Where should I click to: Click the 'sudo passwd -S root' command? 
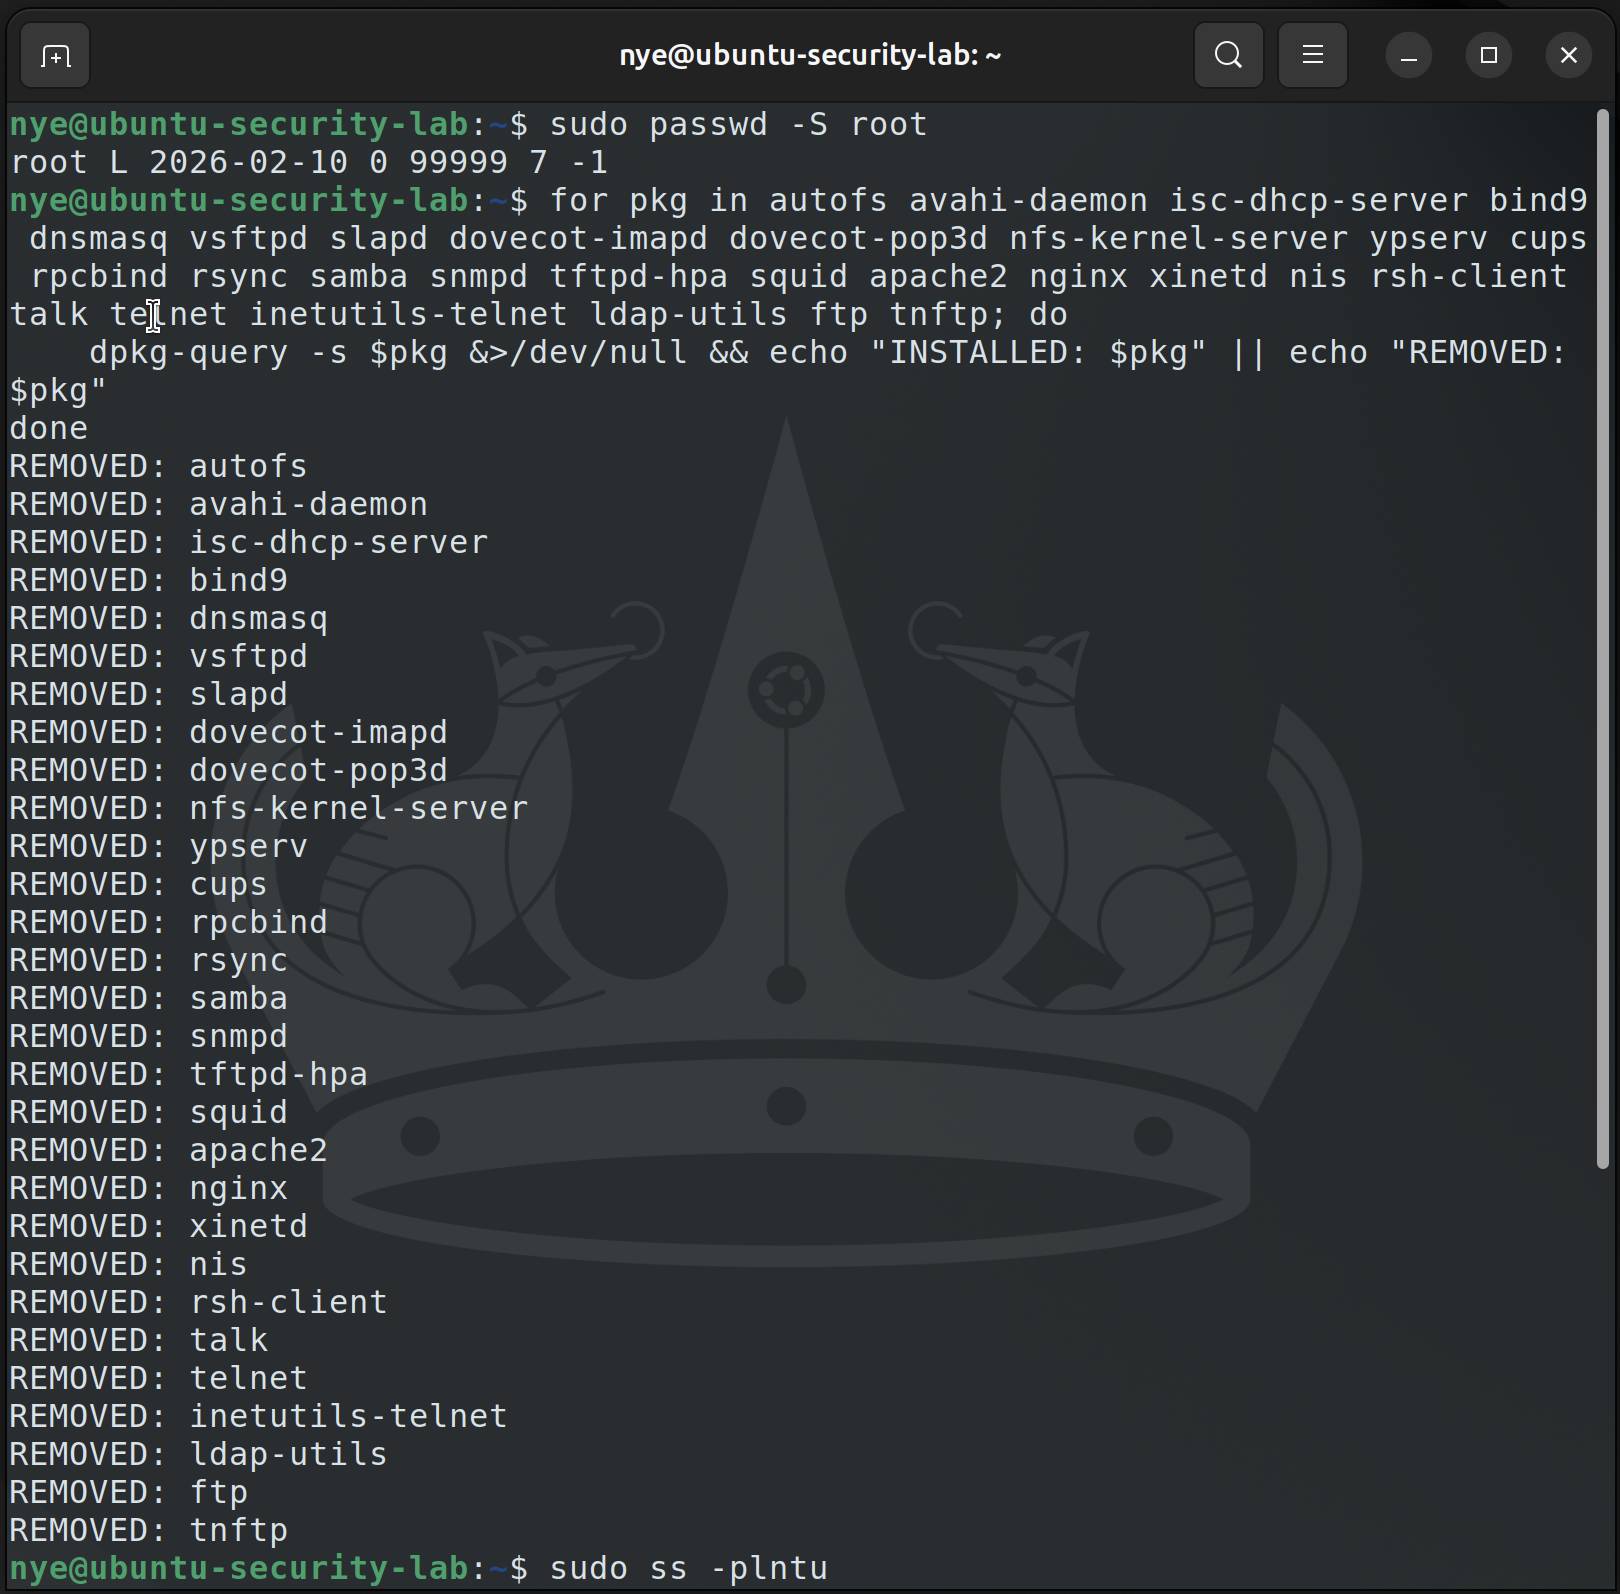pyautogui.click(x=738, y=124)
